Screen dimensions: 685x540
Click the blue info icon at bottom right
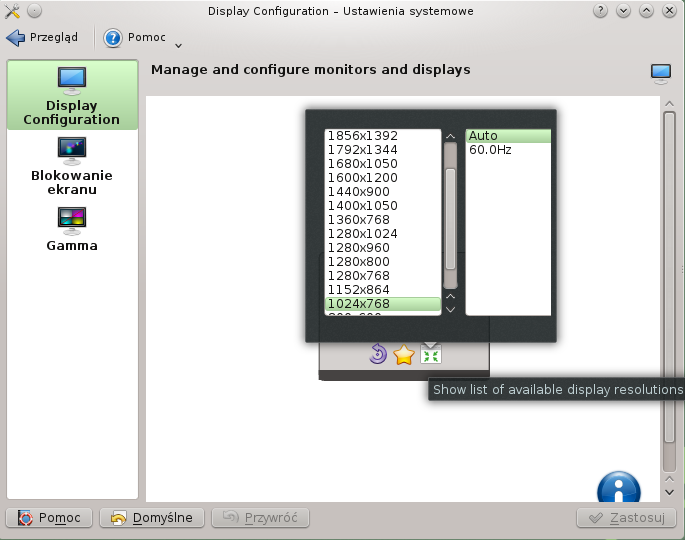[x=618, y=489]
